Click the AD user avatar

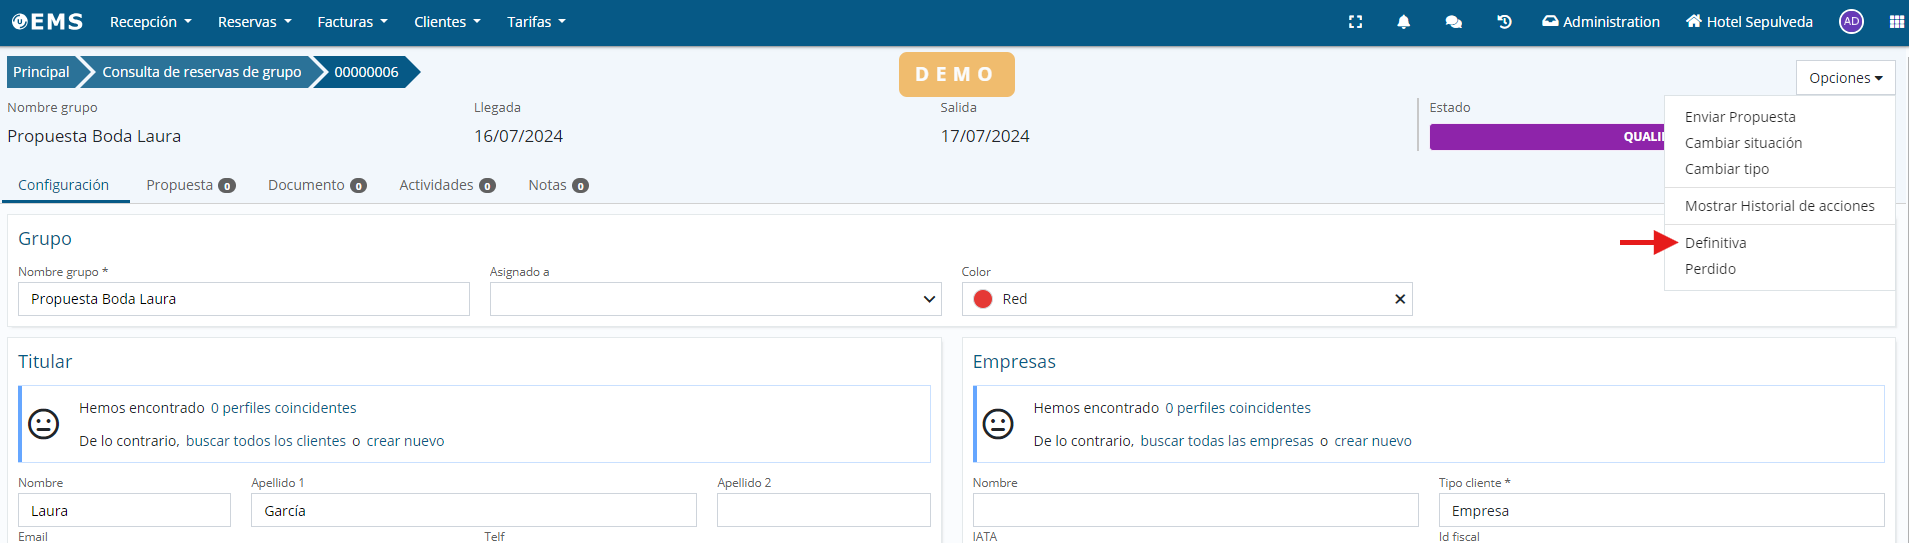[1851, 22]
